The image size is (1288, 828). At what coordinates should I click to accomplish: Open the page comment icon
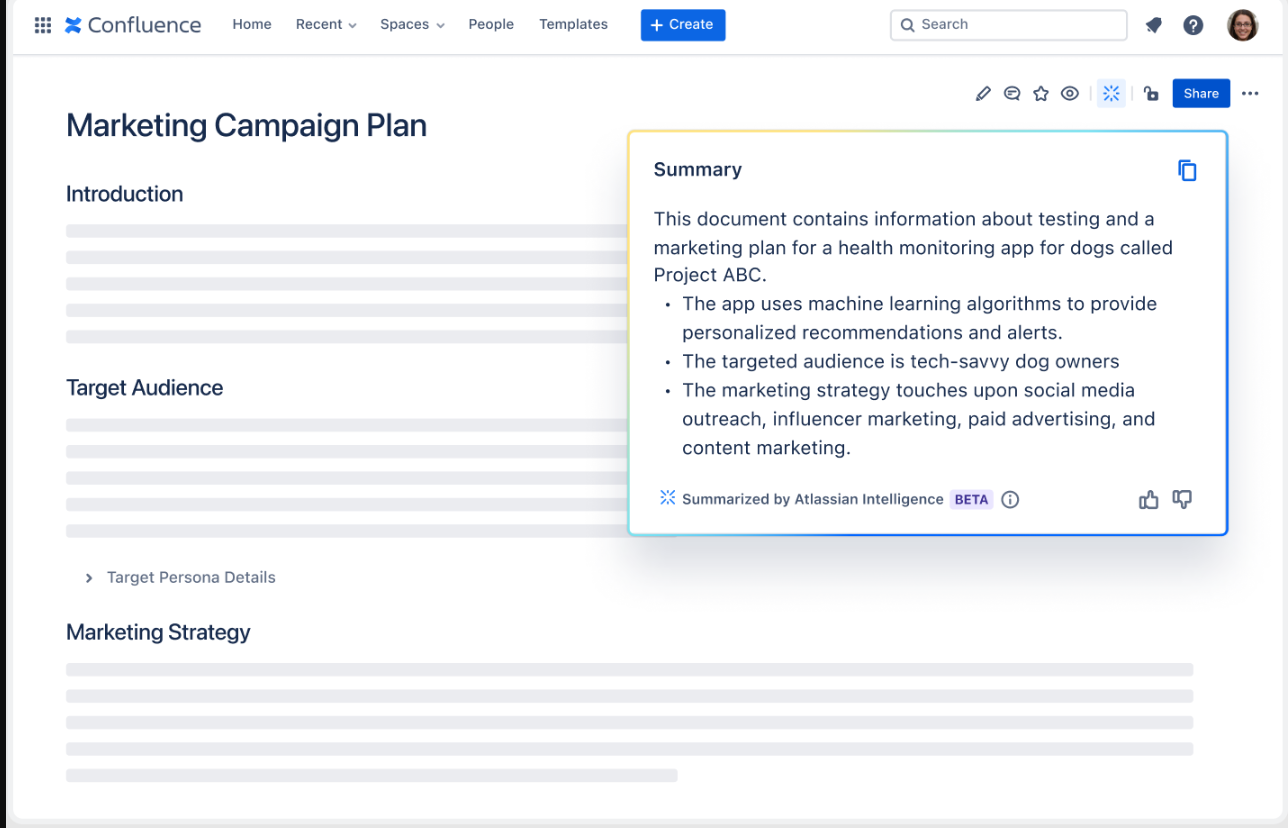click(1012, 94)
